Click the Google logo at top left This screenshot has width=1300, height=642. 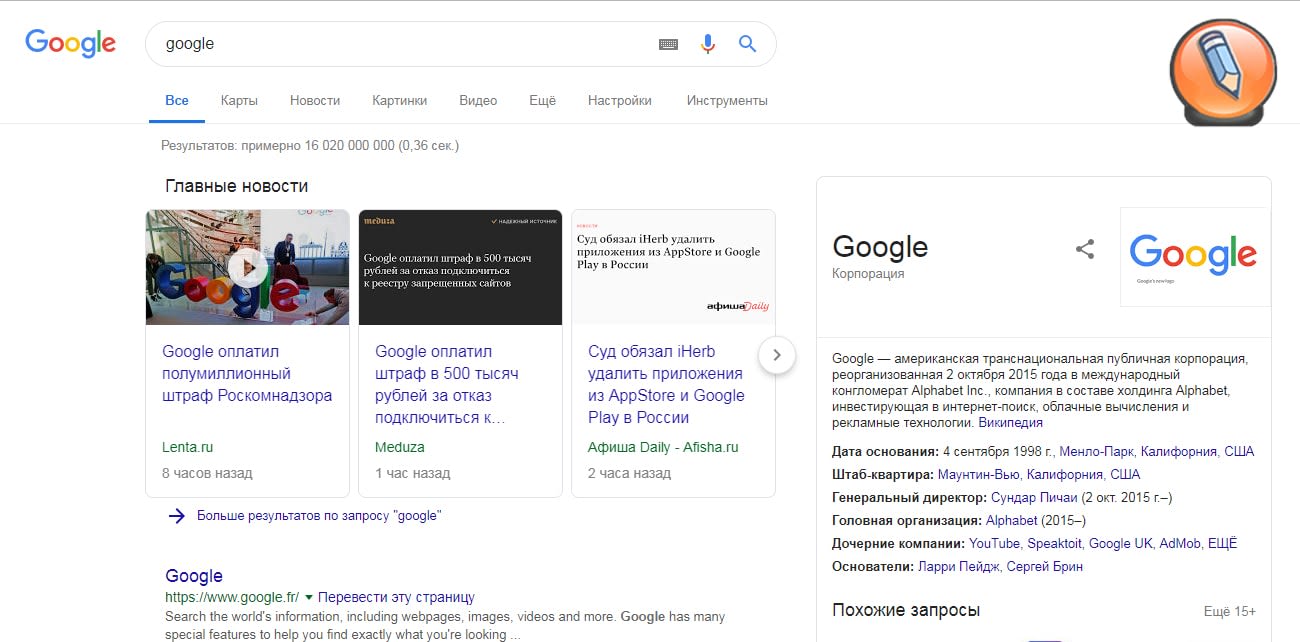click(71, 43)
